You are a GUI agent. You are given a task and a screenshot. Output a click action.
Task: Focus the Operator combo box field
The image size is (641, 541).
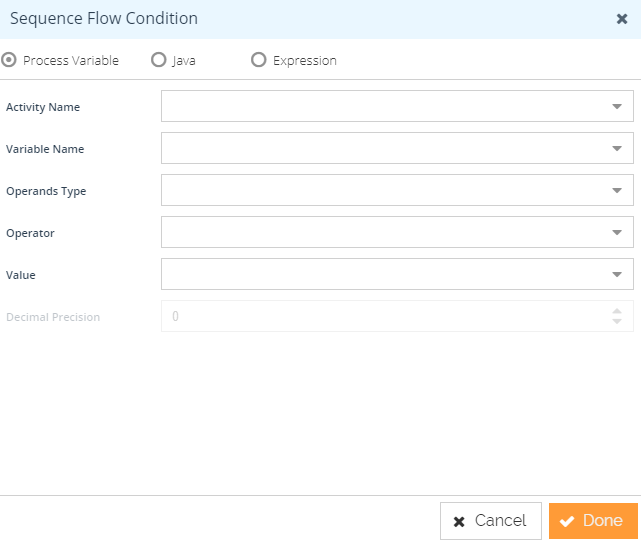pyautogui.click(x=380, y=232)
